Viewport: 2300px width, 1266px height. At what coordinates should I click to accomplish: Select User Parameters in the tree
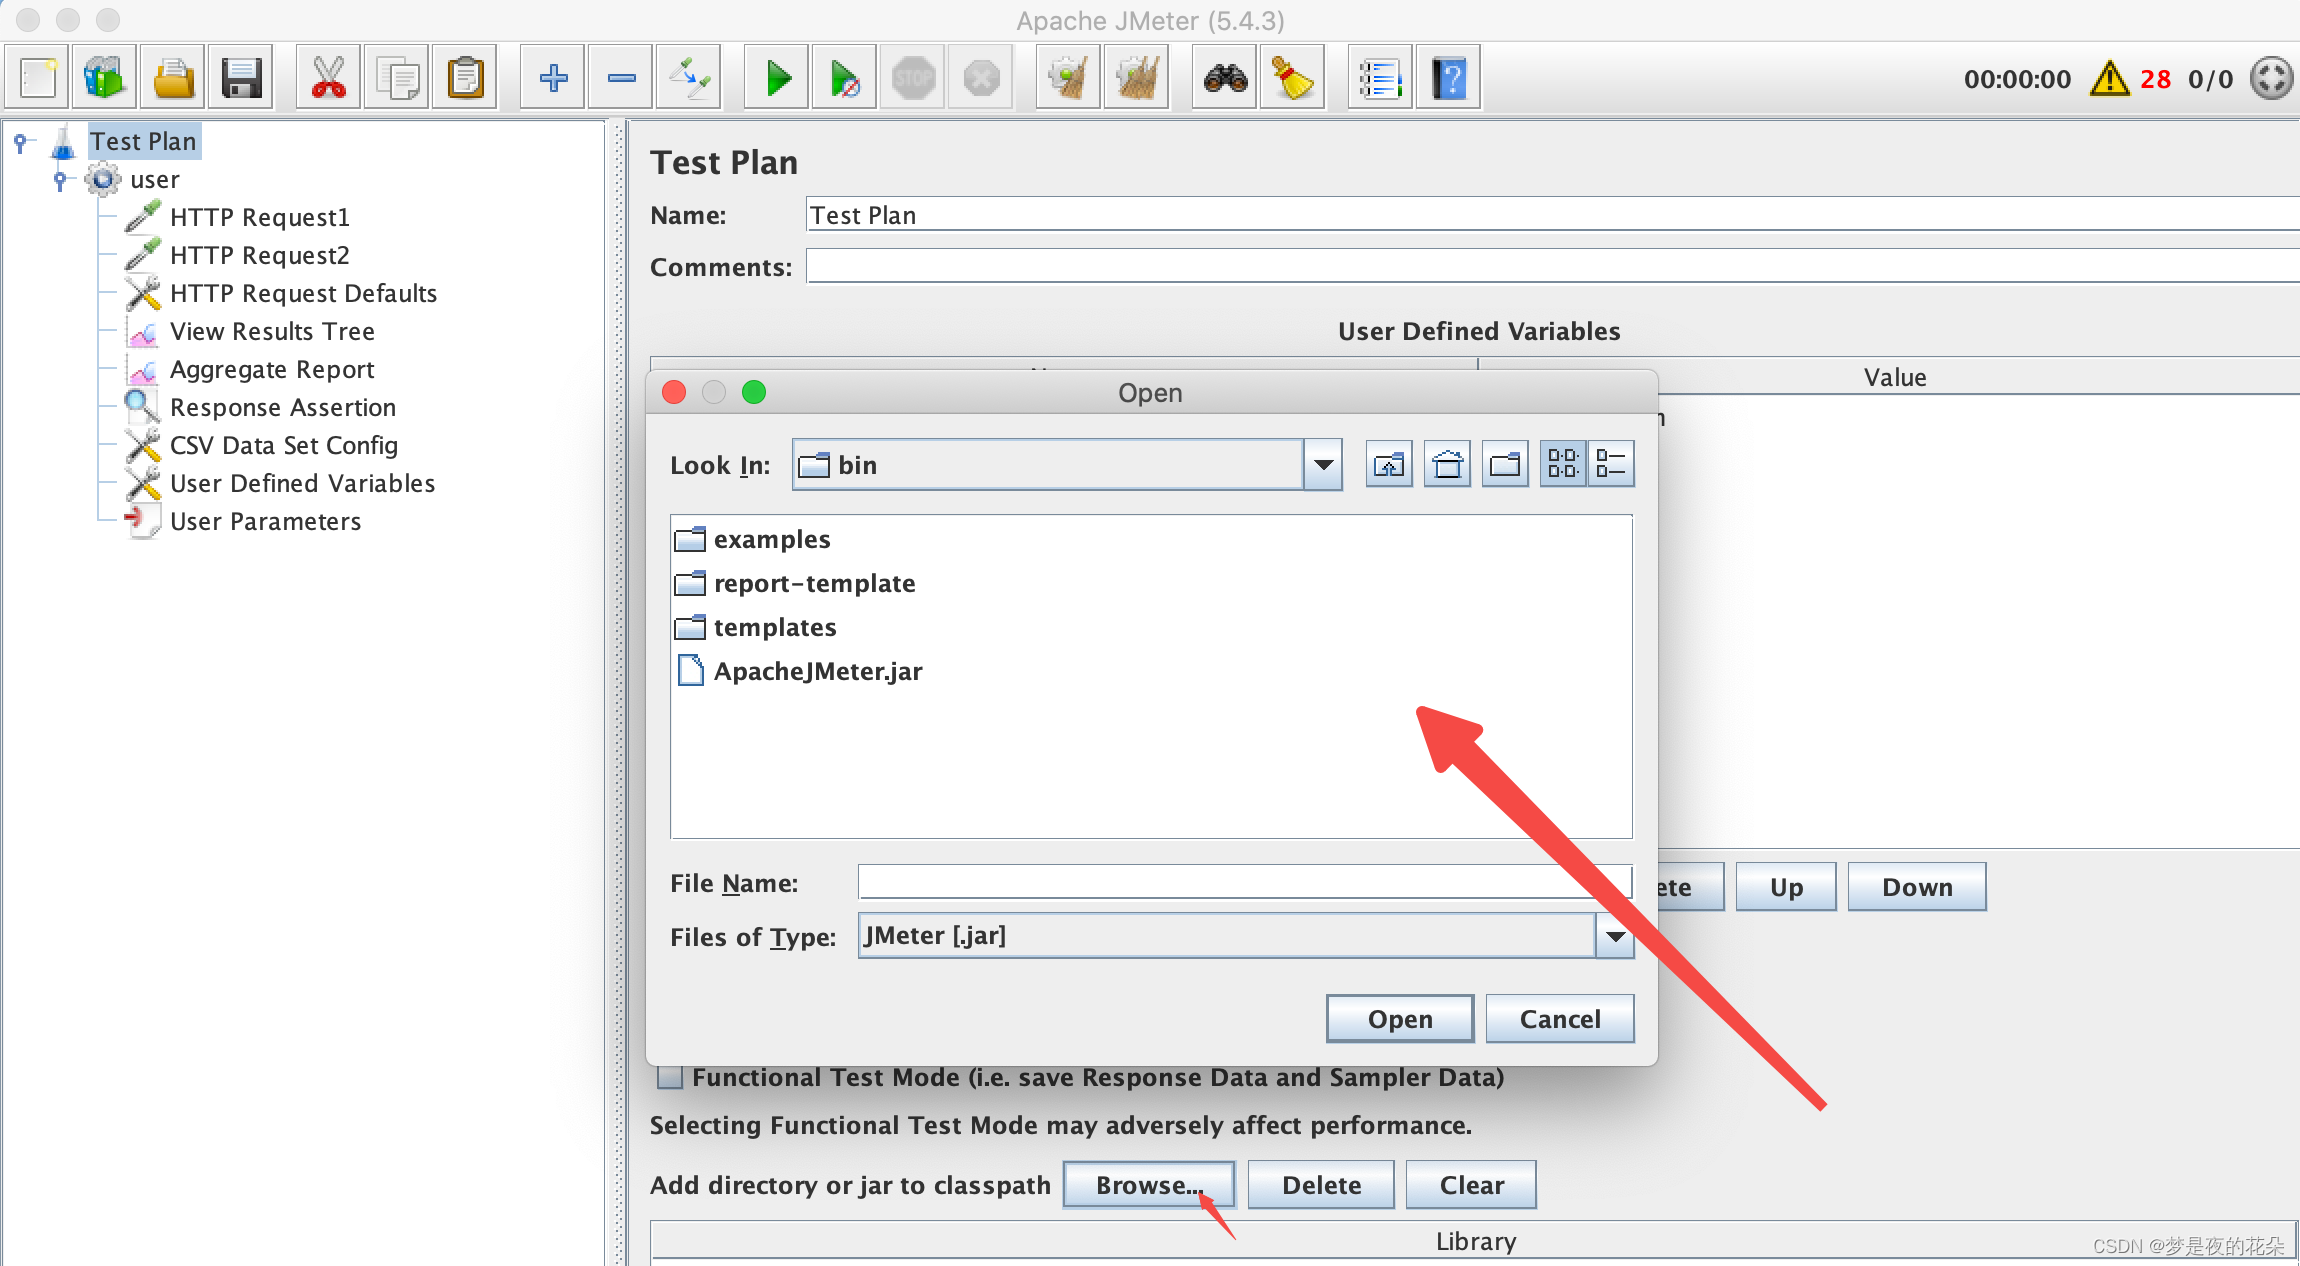(x=265, y=521)
